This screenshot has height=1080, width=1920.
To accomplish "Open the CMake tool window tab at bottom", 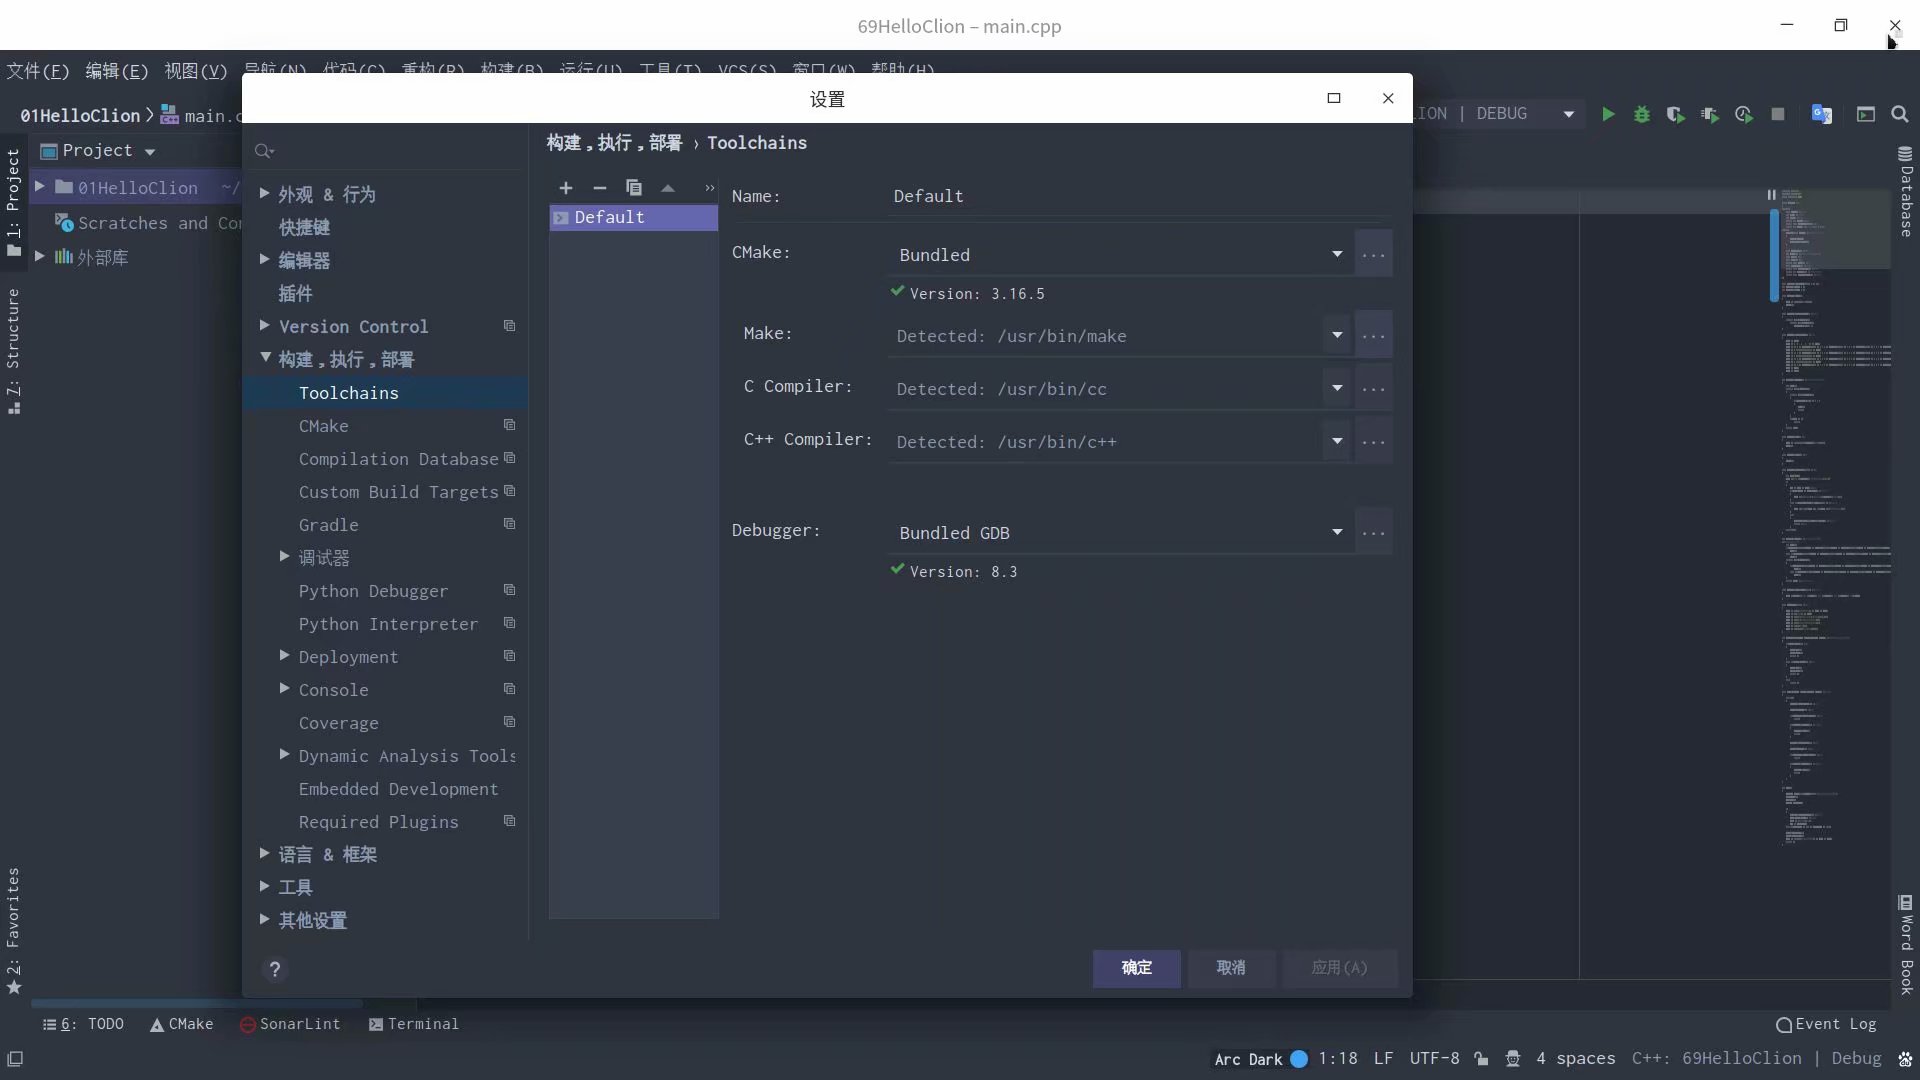I will [182, 1025].
